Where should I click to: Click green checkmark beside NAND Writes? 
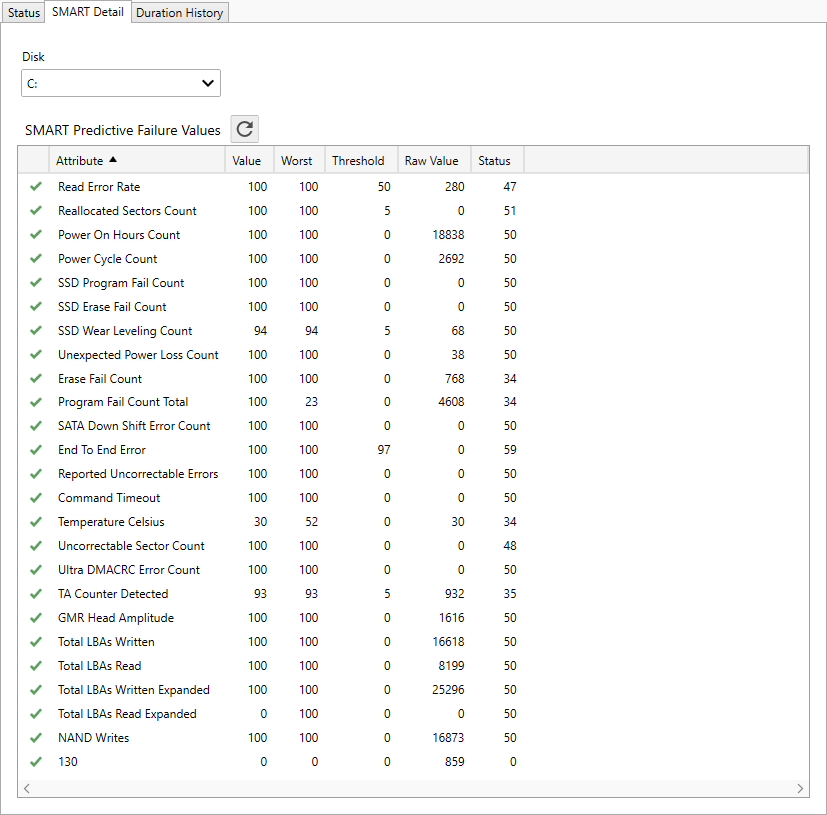36,738
